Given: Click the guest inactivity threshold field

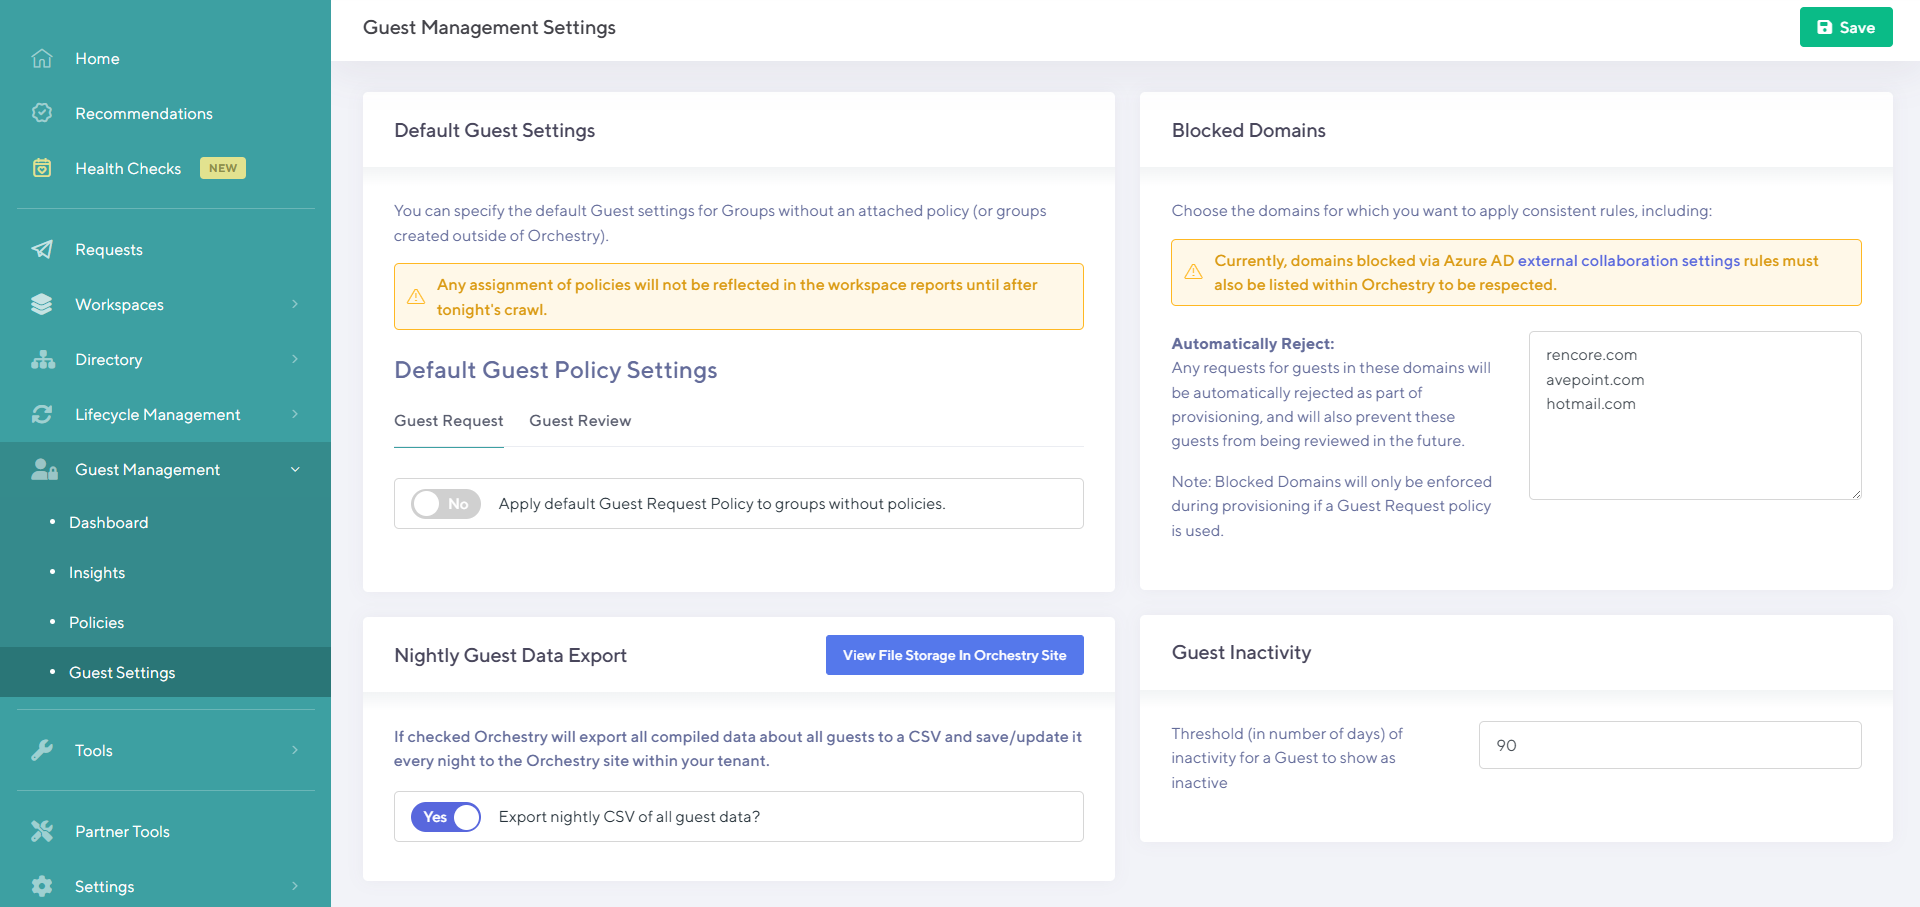Looking at the screenshot, I should 1669,746.
